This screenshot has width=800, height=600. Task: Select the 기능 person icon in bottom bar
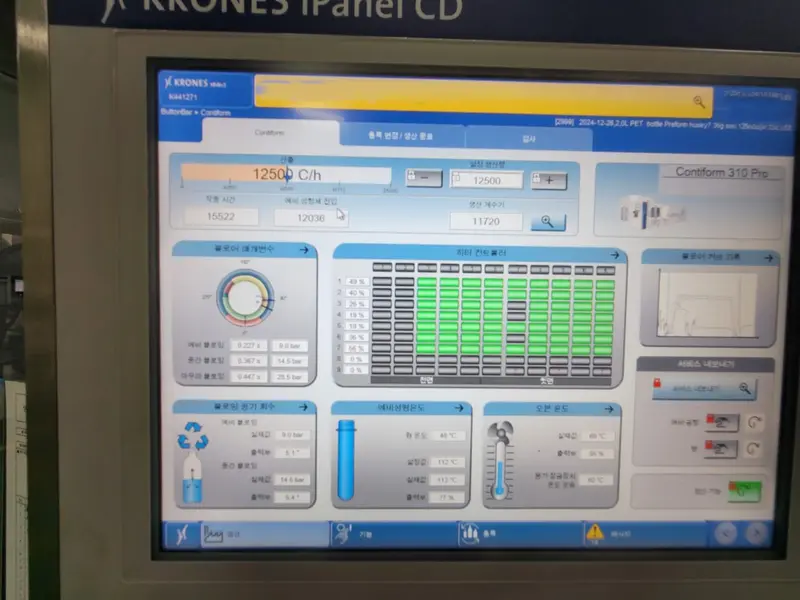point(342,533)
